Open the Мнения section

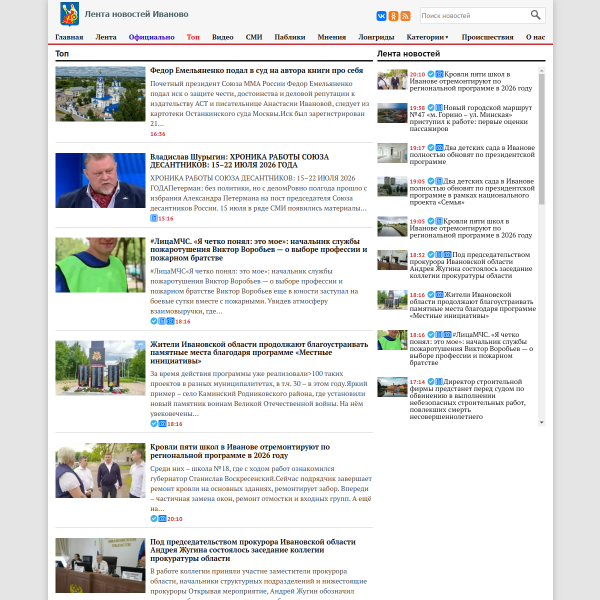[x=332, y=37]
